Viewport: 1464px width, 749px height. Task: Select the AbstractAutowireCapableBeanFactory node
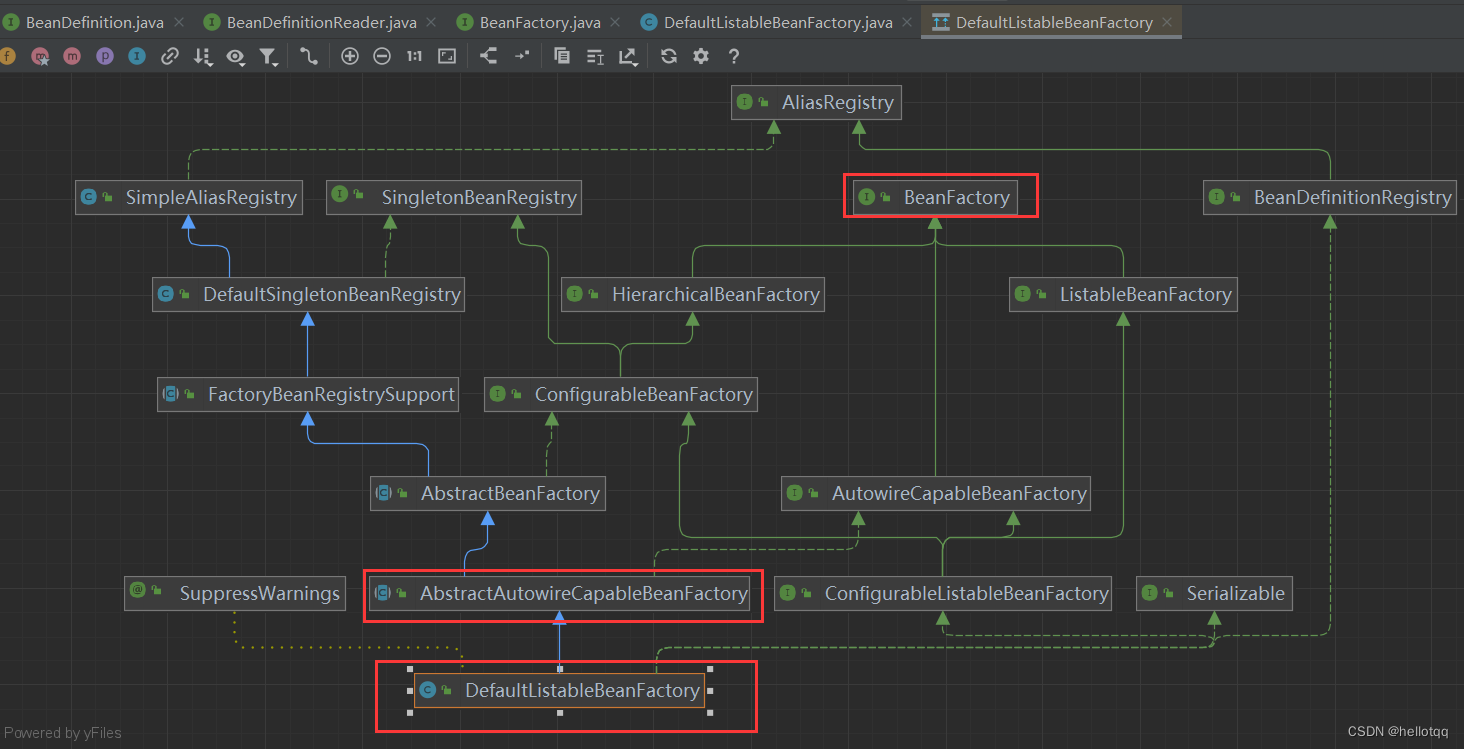tap(561, 593)
